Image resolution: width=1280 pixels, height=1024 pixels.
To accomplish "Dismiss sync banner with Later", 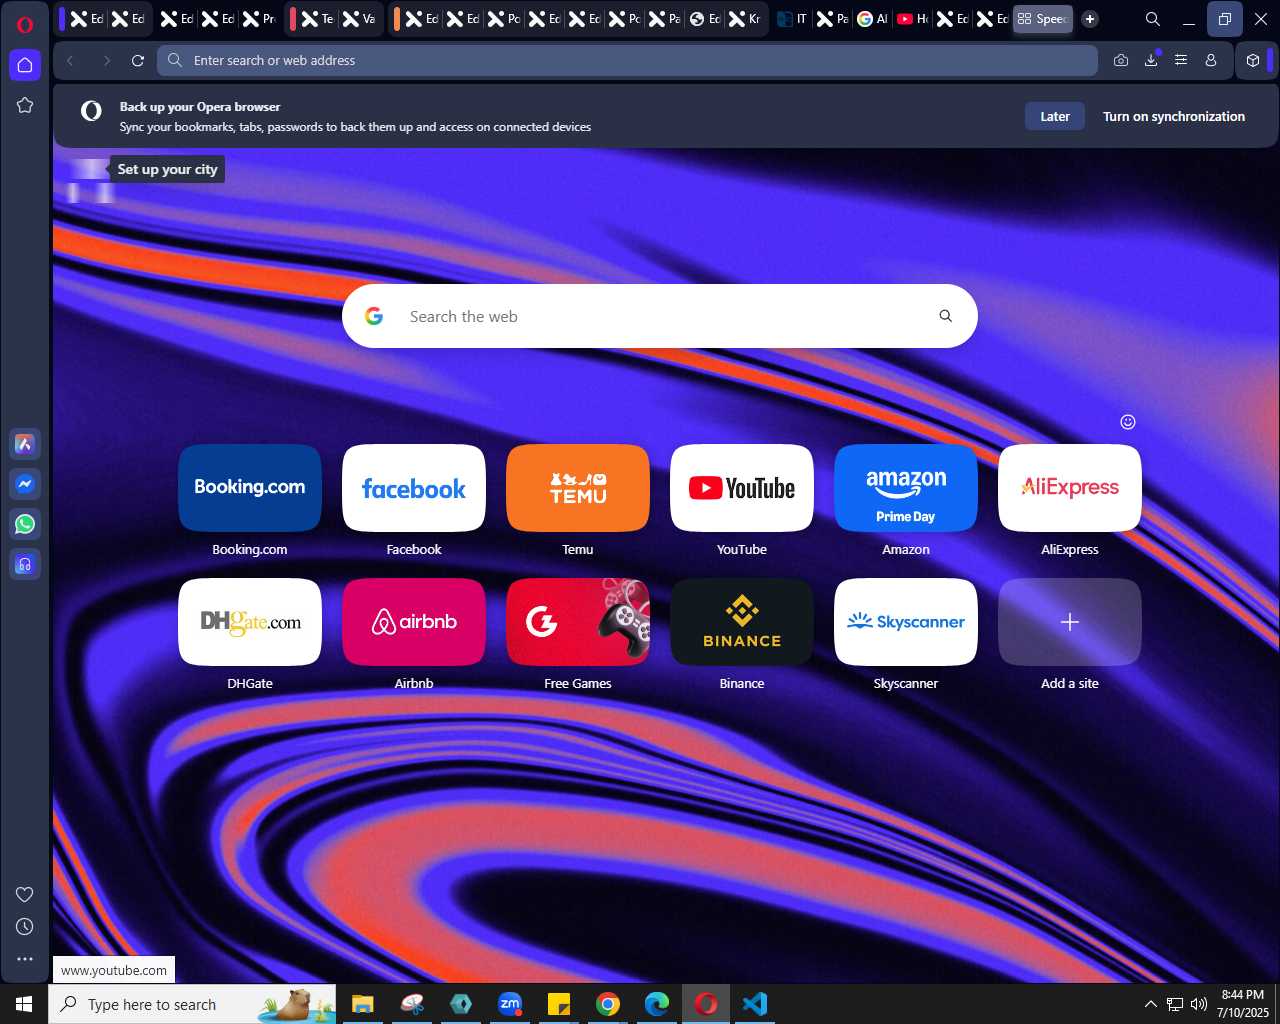I will (x=1055, y=116).
